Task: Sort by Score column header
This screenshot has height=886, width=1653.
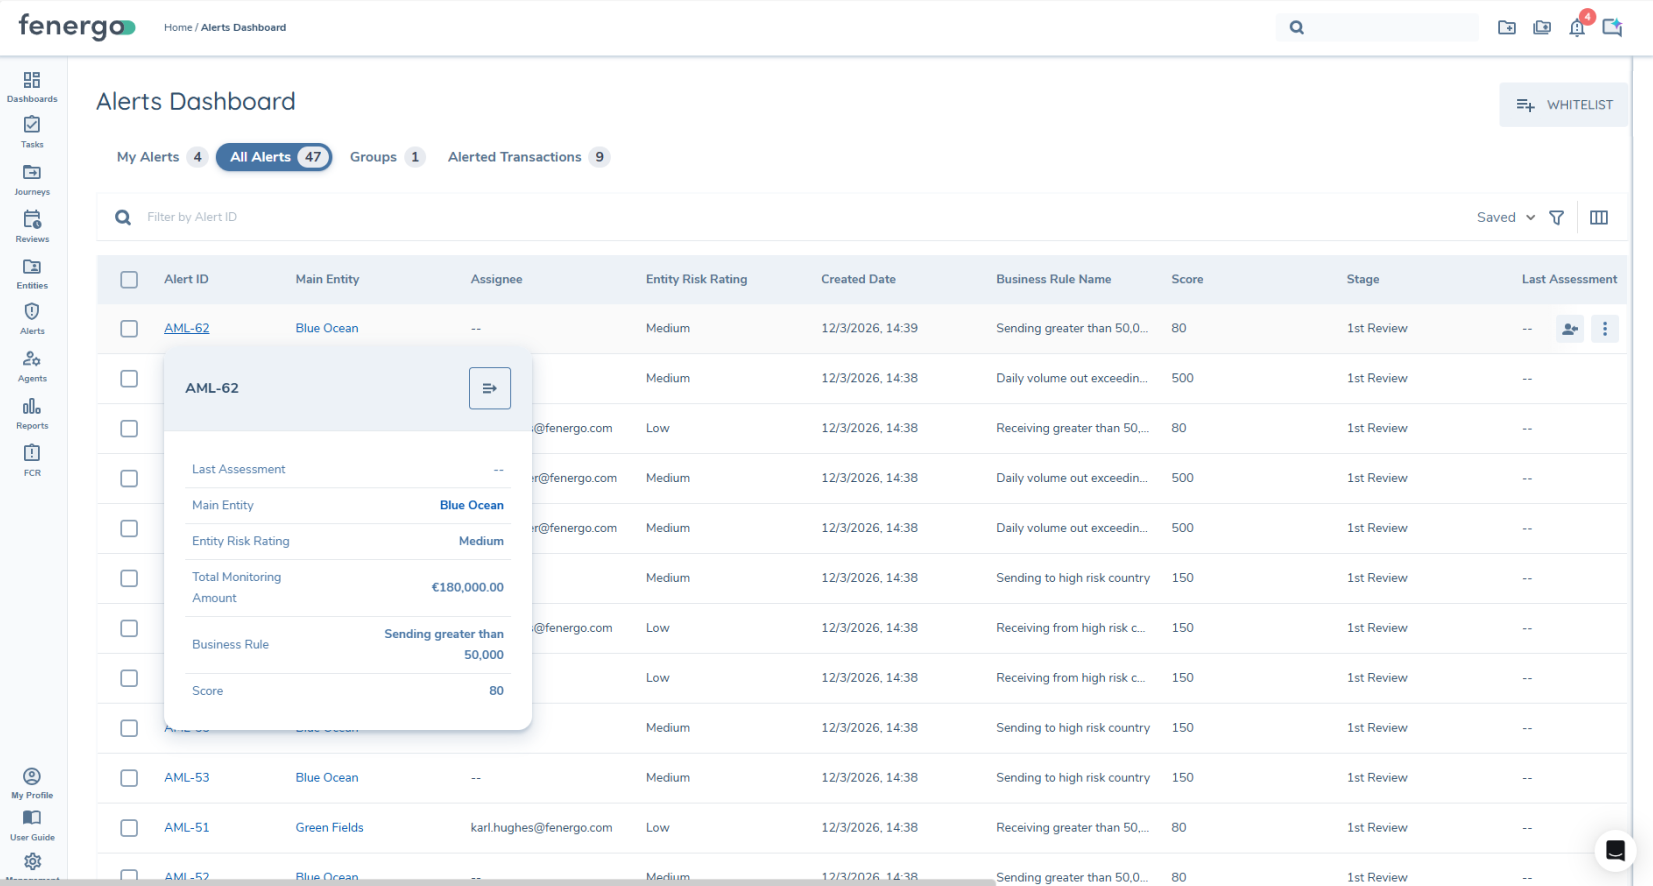Action: click(1187, 279)
